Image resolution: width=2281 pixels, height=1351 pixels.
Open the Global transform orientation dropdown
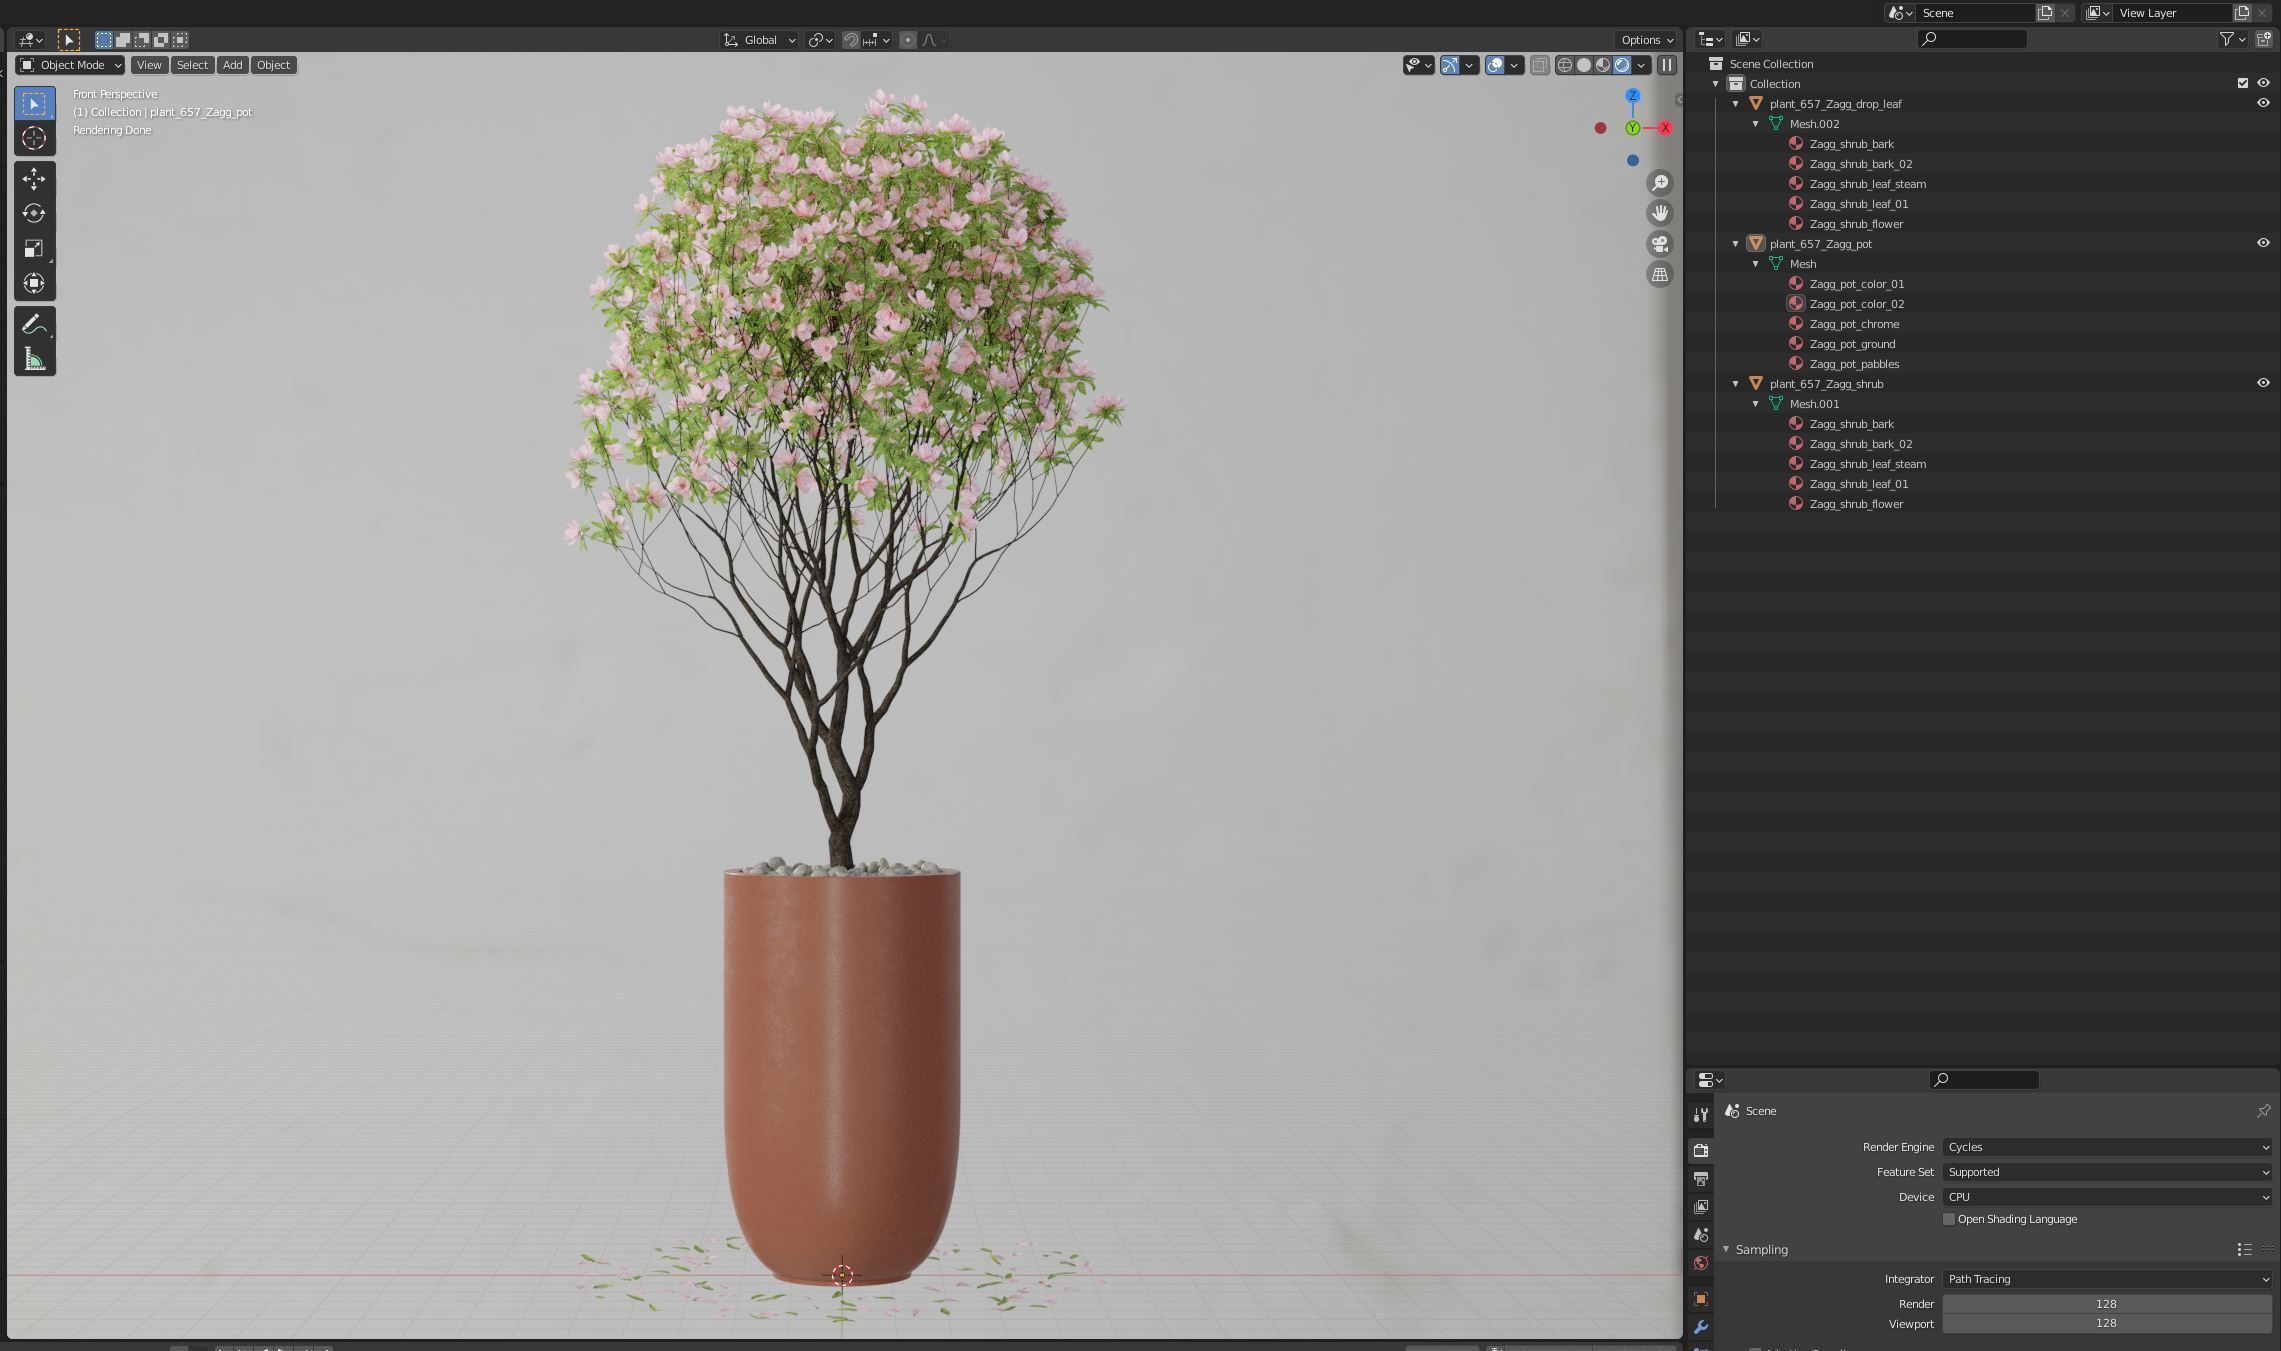tap(760, 40)
